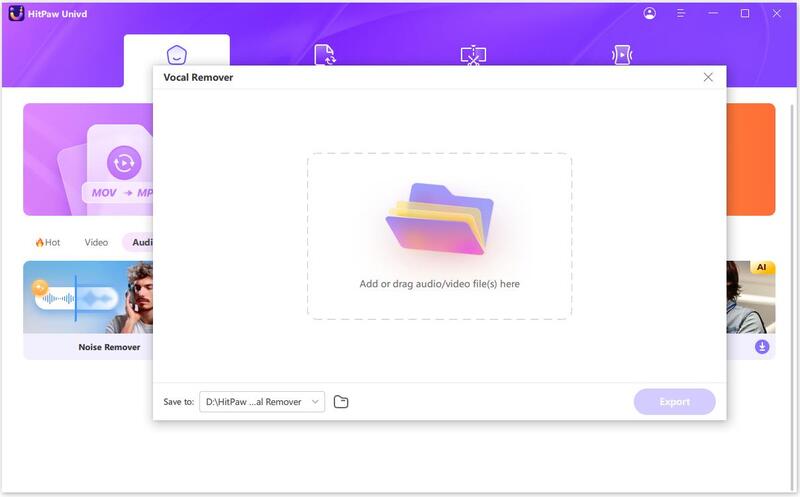Click the Noise Remover label
The image size is (800, 497).
pos(109,347)
